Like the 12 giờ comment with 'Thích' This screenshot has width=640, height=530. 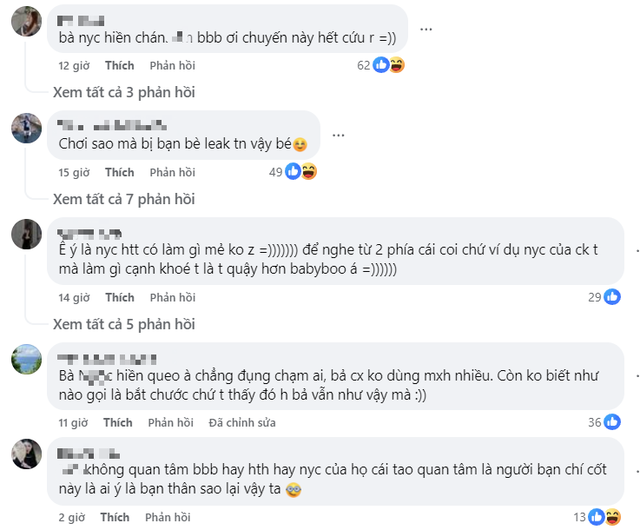click(119, 66)
